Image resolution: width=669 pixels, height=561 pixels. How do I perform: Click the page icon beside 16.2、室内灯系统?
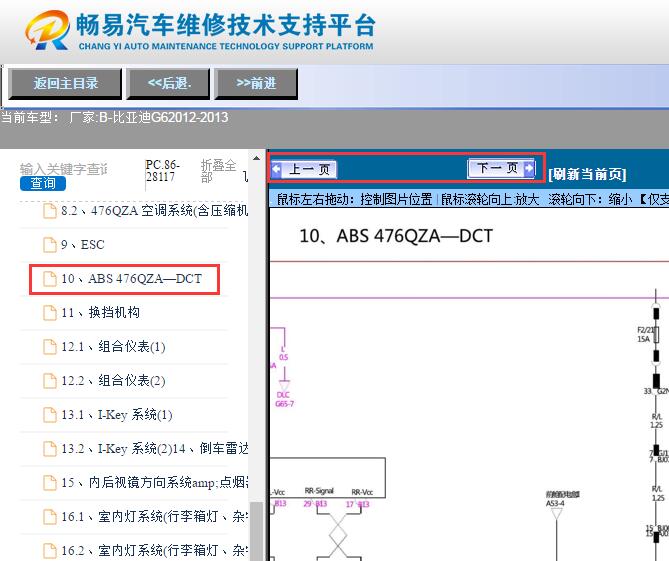(x=50, y=550)
